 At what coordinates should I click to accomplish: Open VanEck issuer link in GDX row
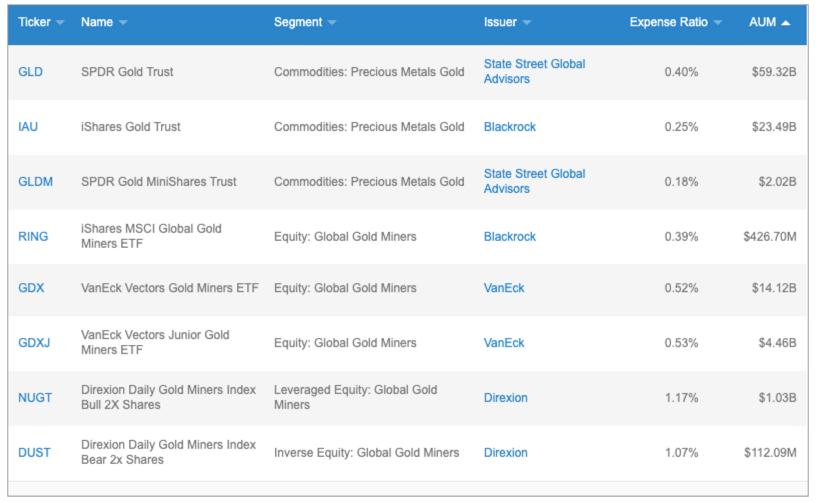point(504,288)
